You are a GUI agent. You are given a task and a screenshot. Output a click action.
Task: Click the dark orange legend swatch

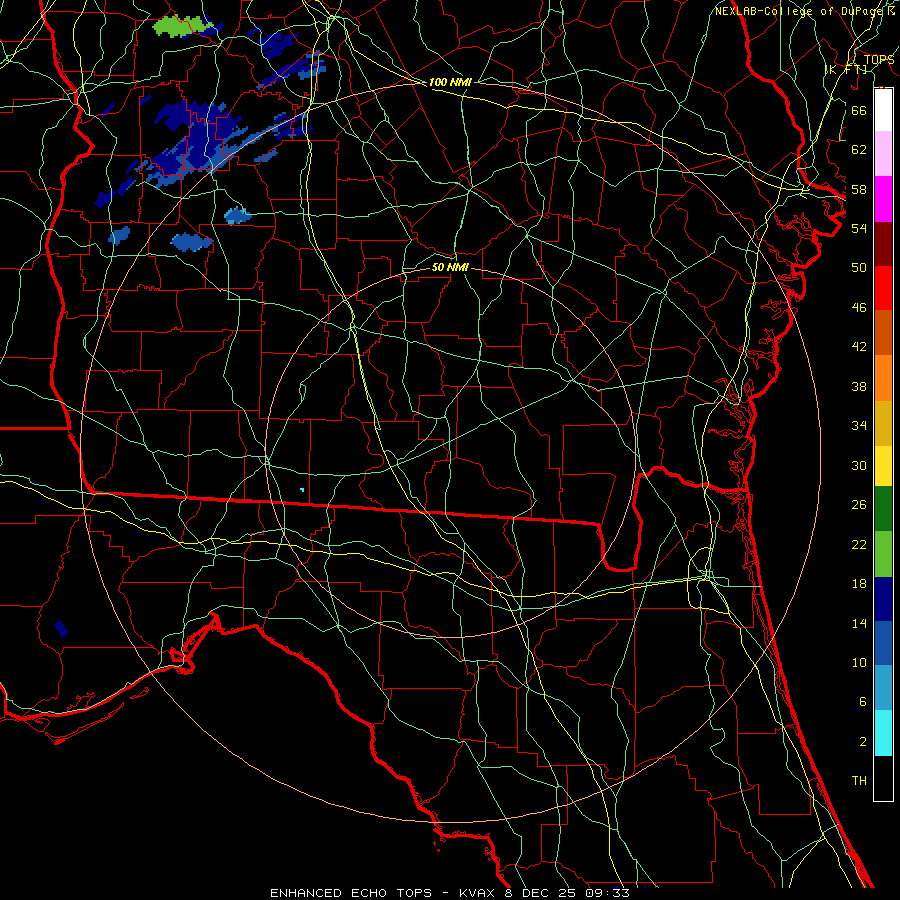click(883, 332)
